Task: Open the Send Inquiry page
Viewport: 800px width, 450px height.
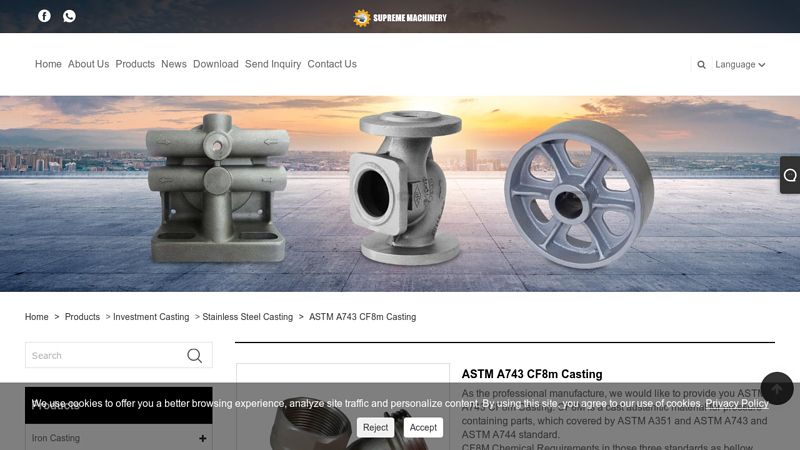Action: 273,64
